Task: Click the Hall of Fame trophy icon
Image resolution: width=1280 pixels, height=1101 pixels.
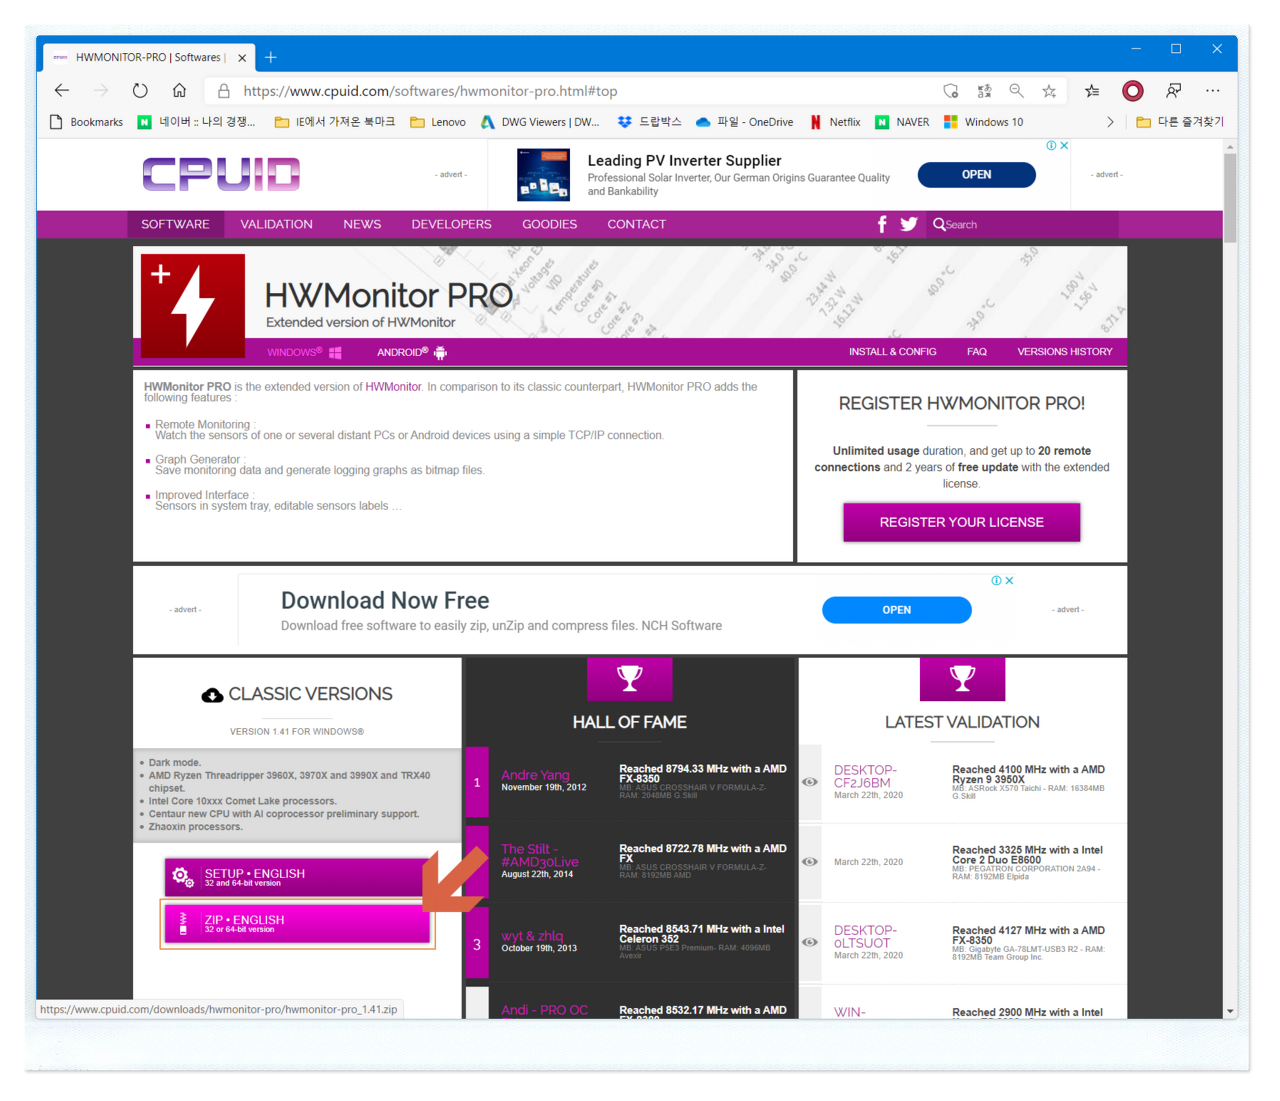Action: tap(630, 678)
